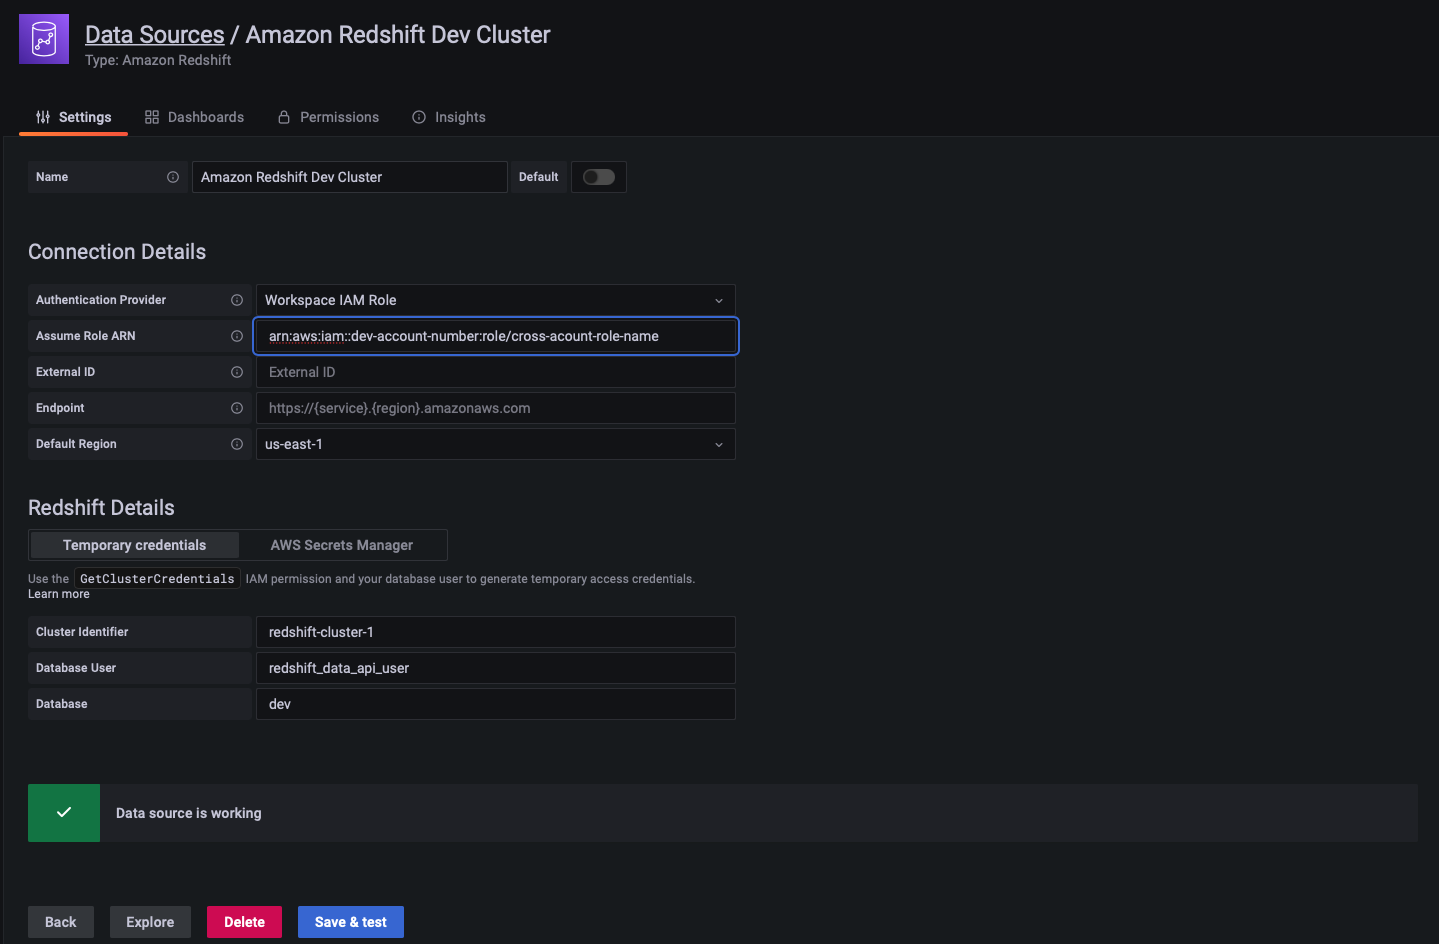Focus the data source Name field
Image resolution: width=1439 pixels, height=944 pixels.
click(350, 177)
